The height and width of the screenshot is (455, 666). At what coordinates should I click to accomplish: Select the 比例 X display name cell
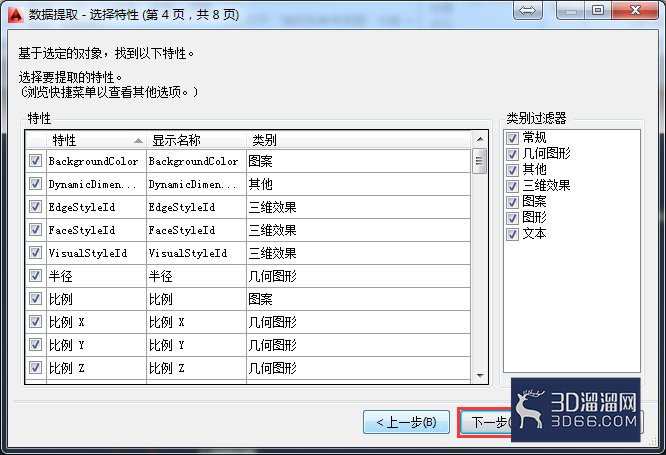(196, 322)
